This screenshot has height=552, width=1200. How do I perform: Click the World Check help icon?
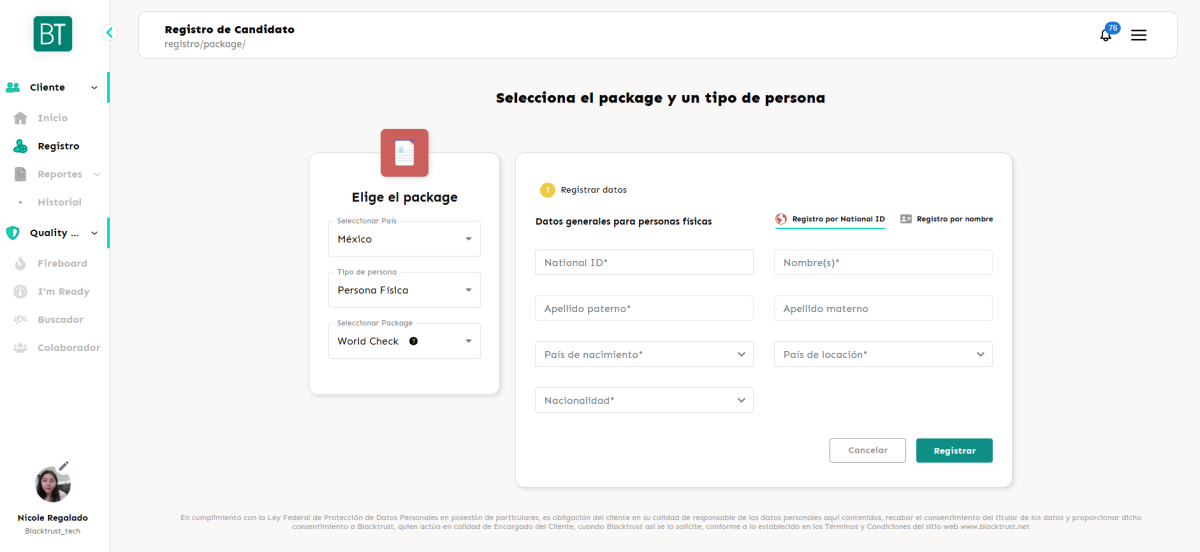click(x=413, y=341)
